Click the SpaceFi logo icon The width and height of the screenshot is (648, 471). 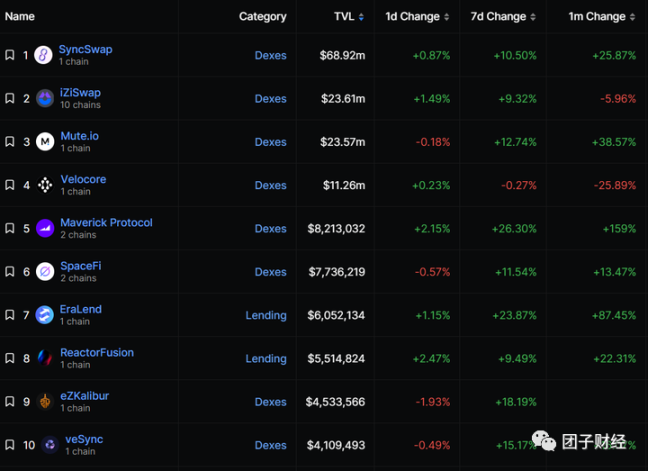45,271
